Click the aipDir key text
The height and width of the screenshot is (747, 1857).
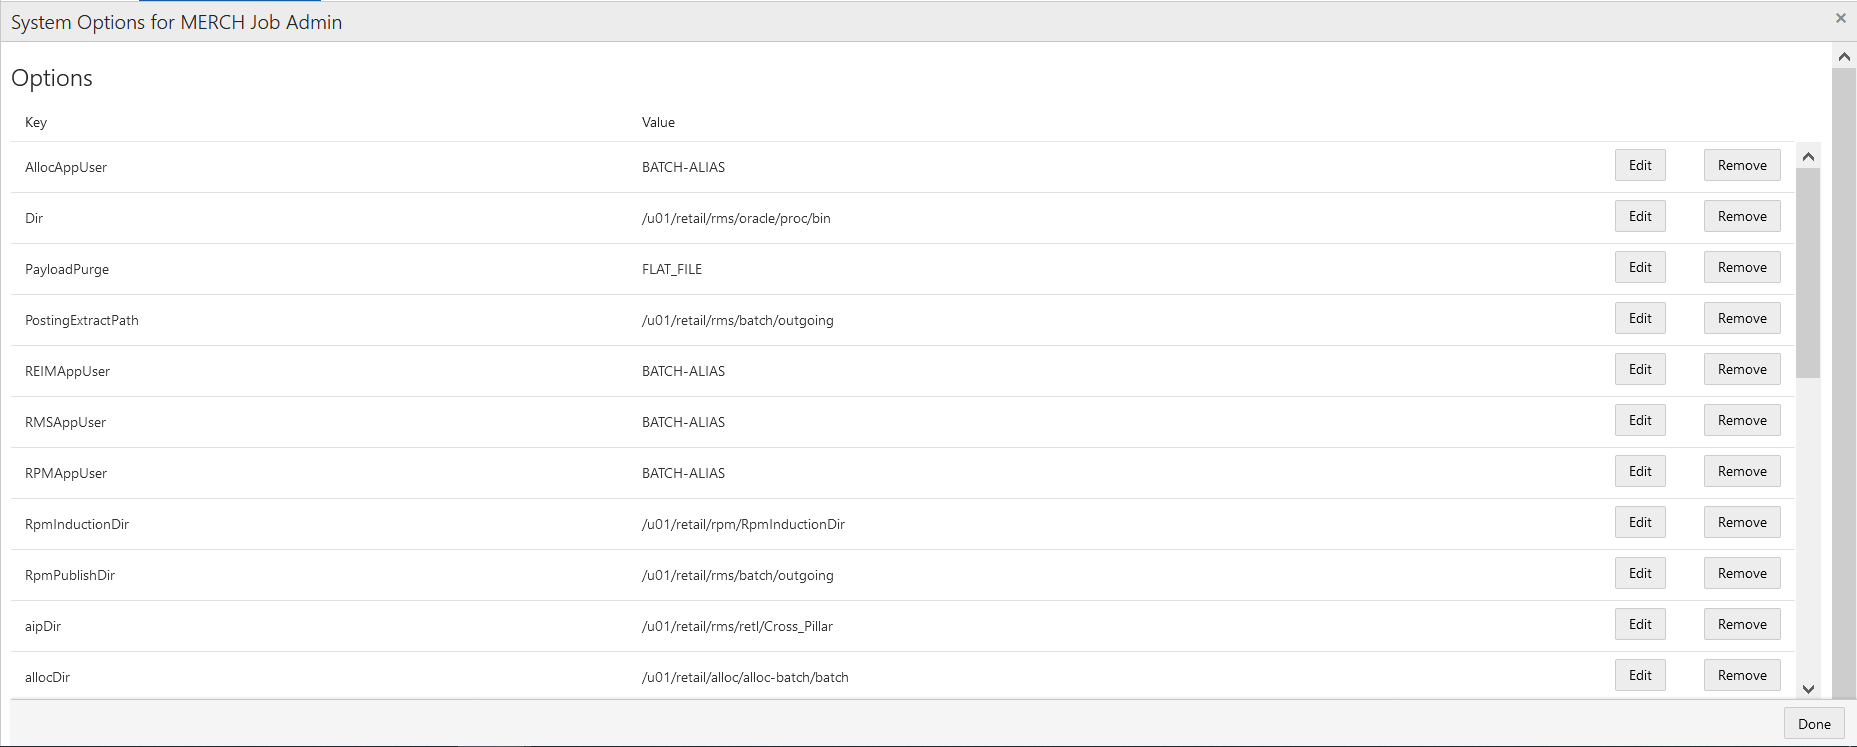click(43, 626)
